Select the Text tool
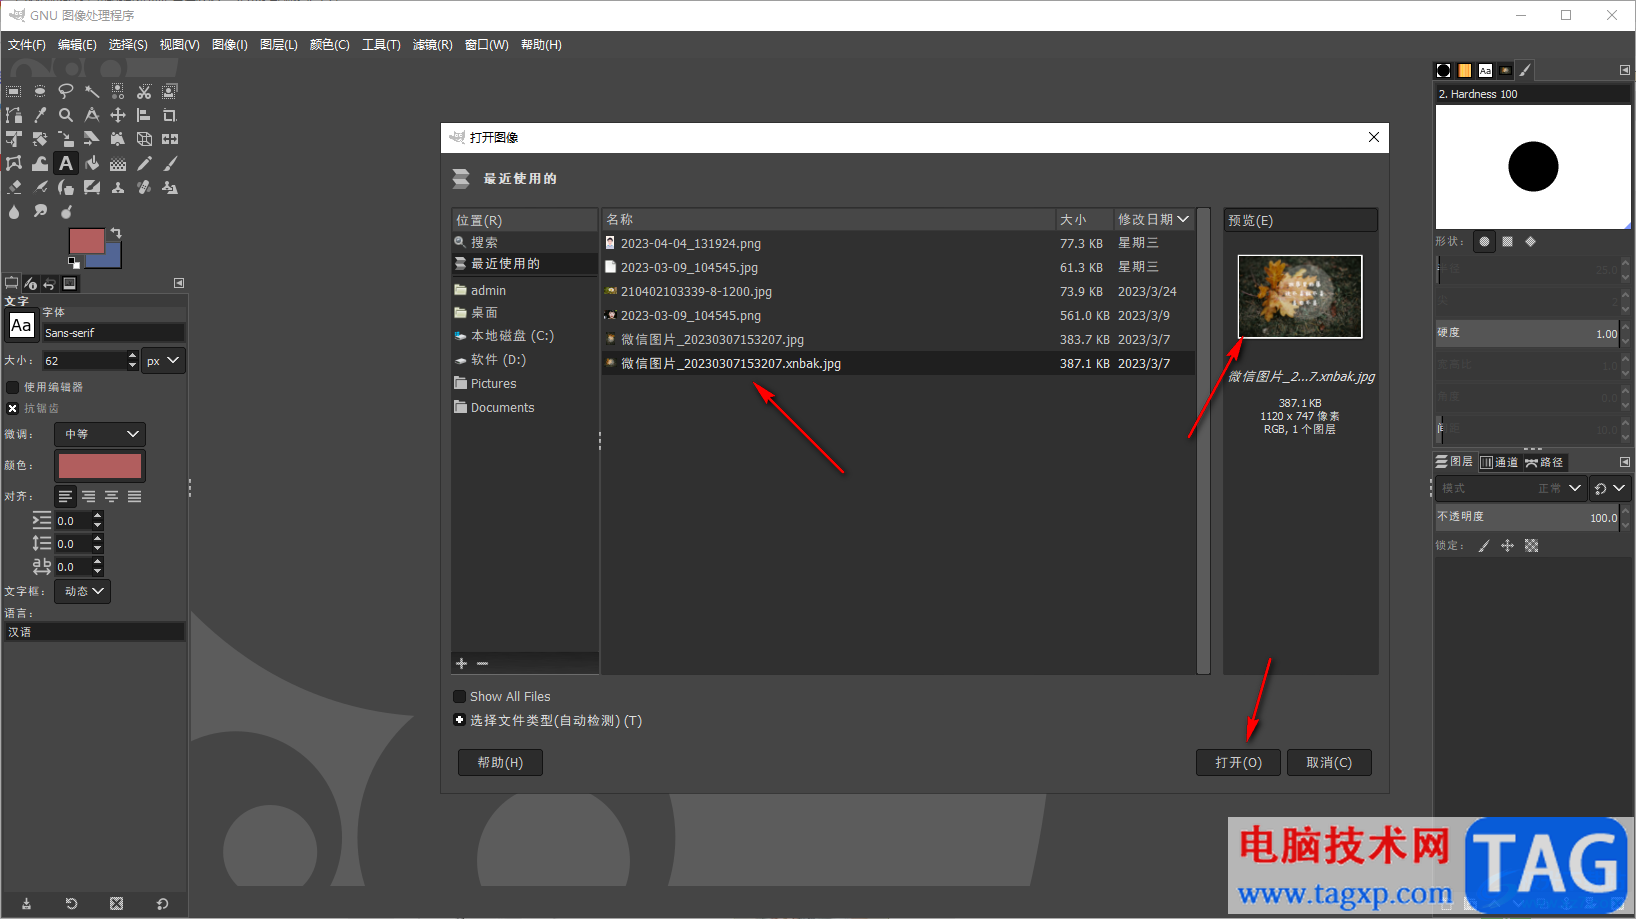This screenshot has height=919, width=1636. coord(66,163)
